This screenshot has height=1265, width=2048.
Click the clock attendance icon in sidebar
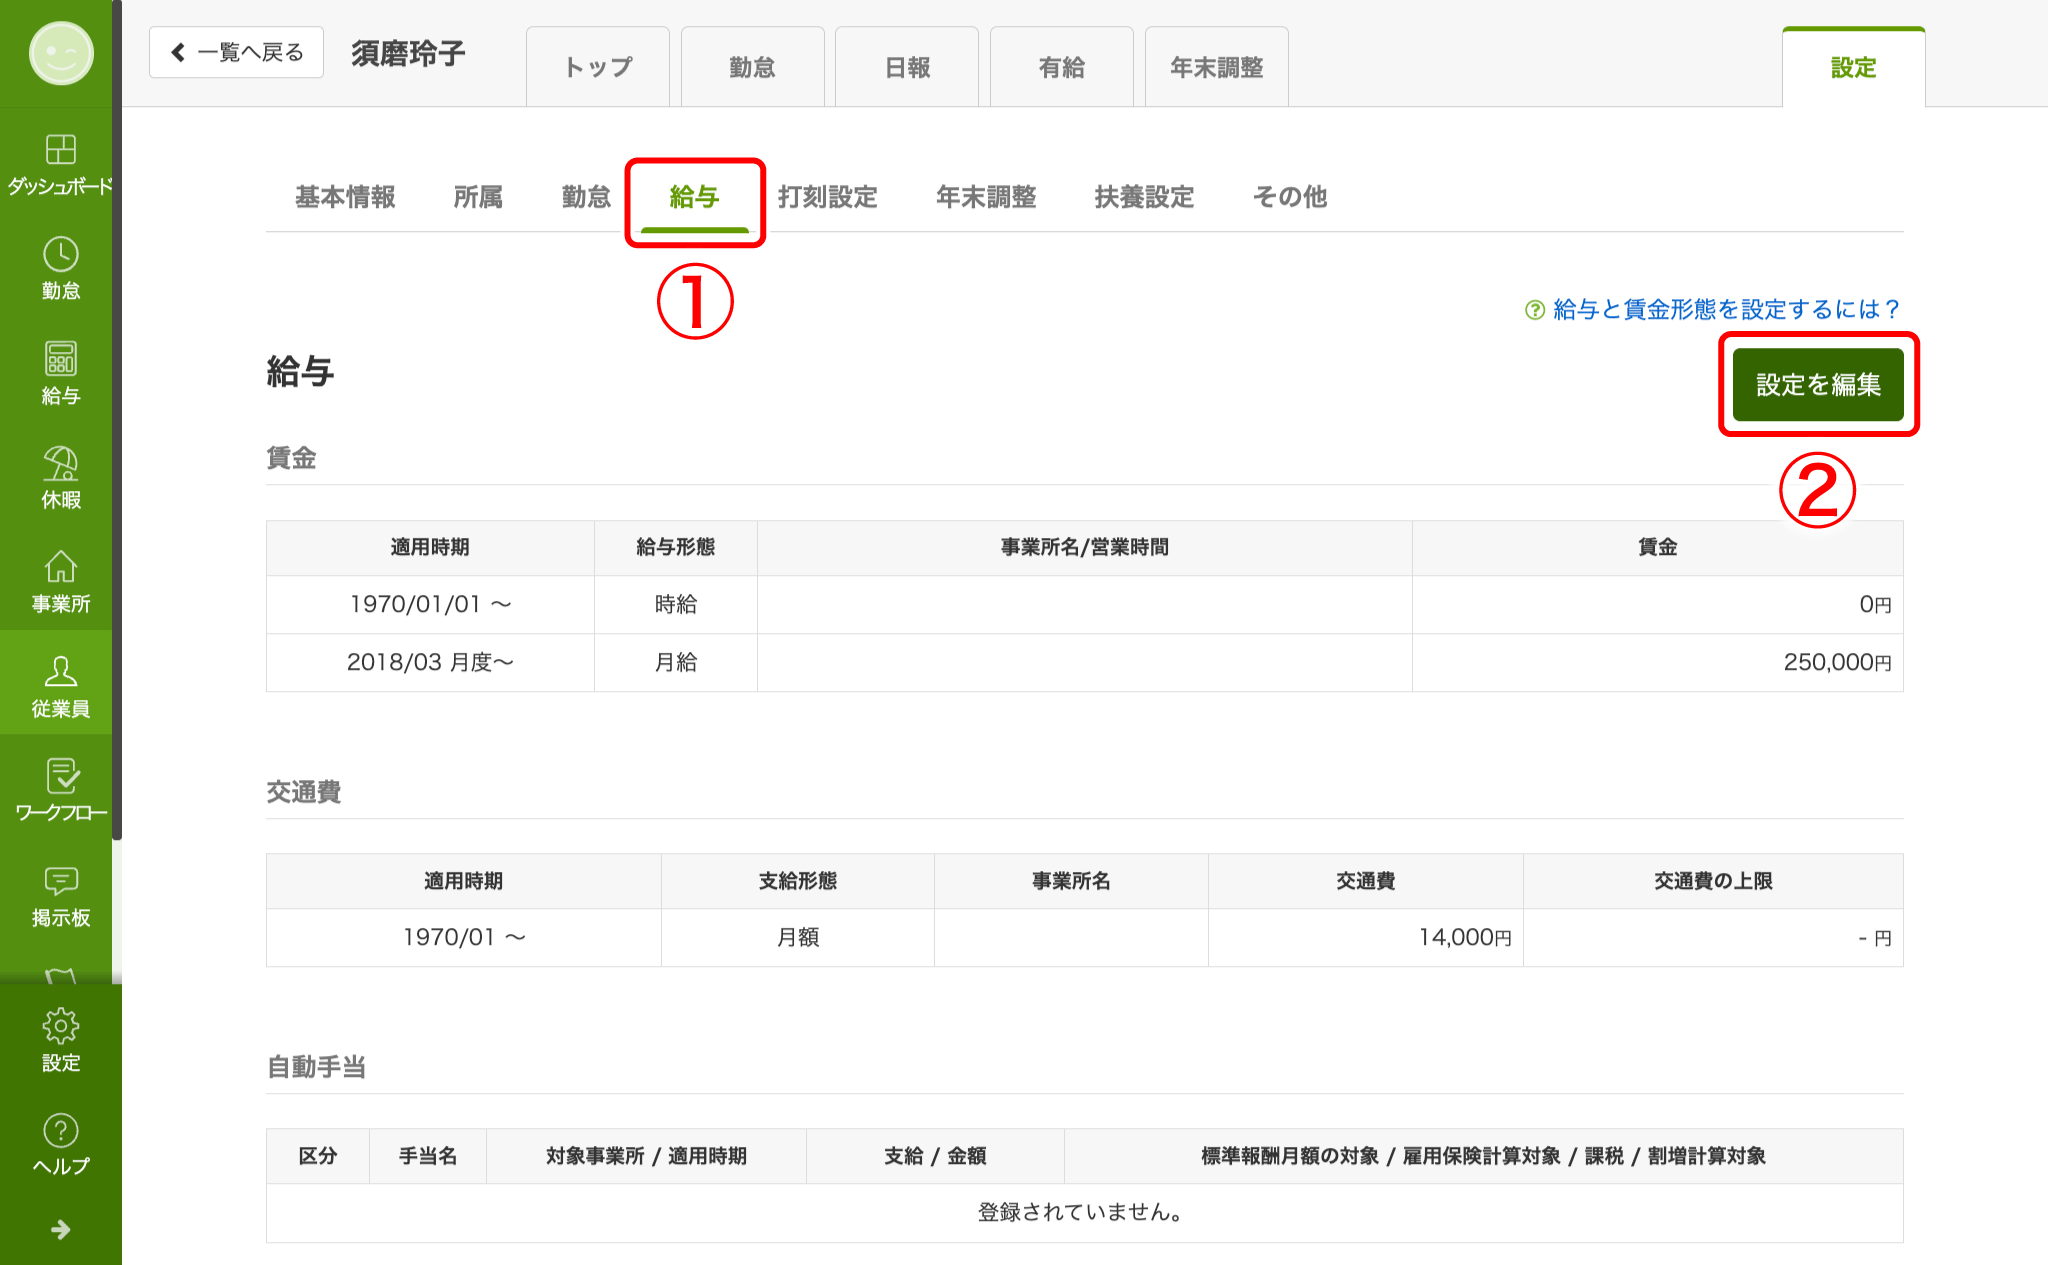pos(60,255)
